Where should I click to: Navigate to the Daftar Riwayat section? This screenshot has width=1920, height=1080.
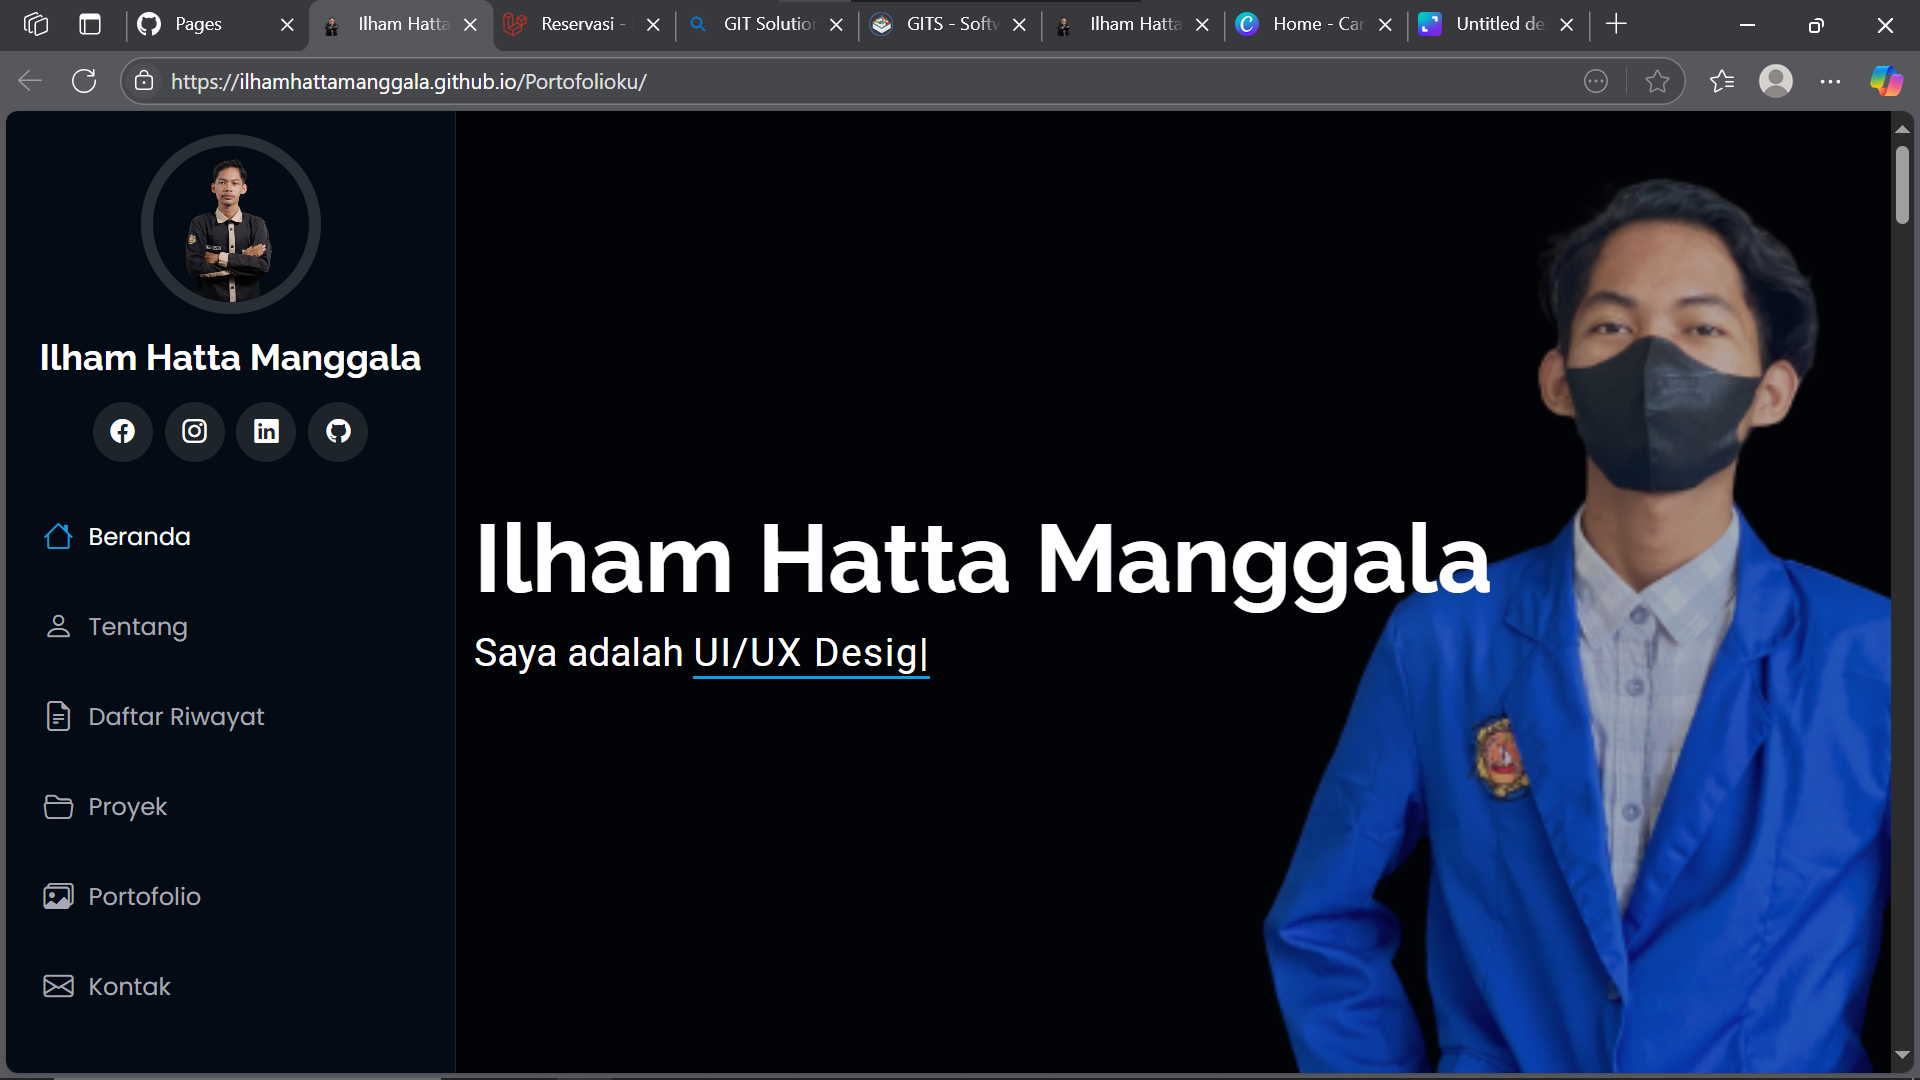click(x=176, y=716)
